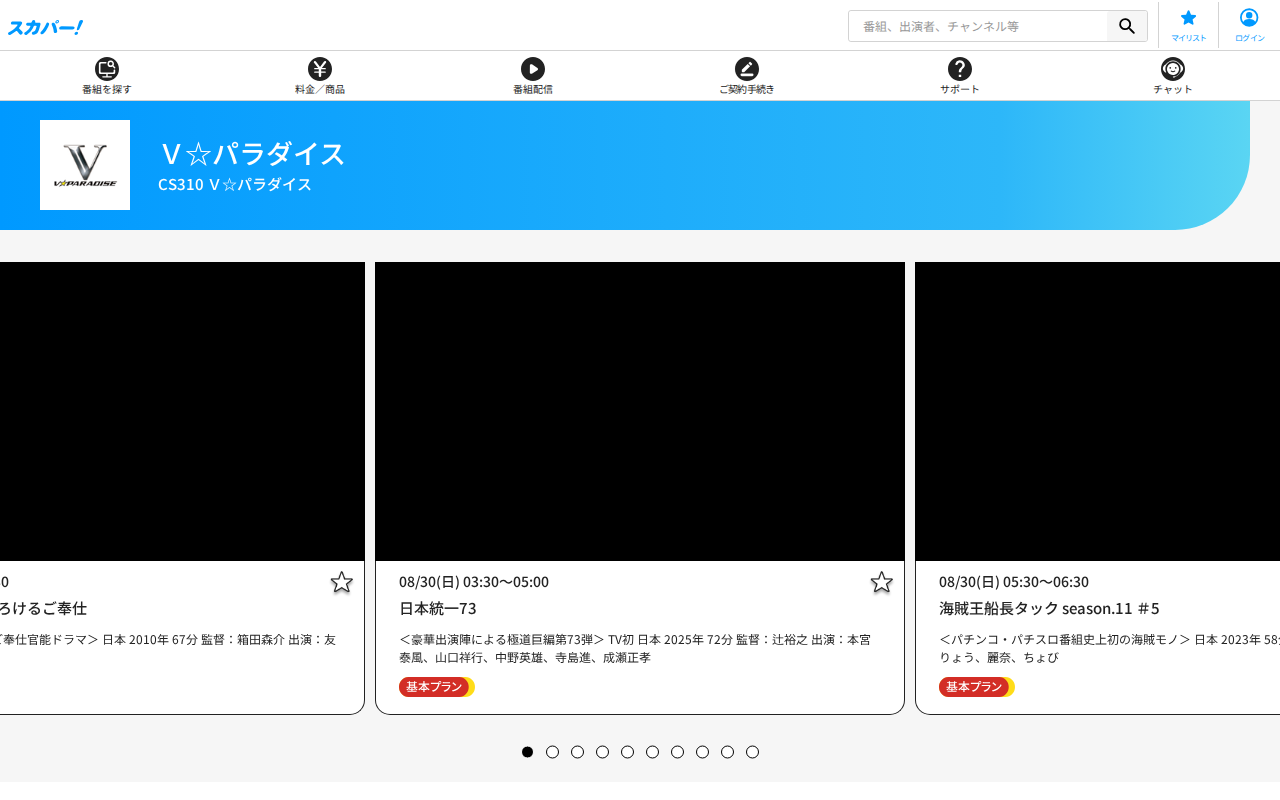1280x800 pixels.
Task: Open ご契約手続き menu
Action: 747,76
